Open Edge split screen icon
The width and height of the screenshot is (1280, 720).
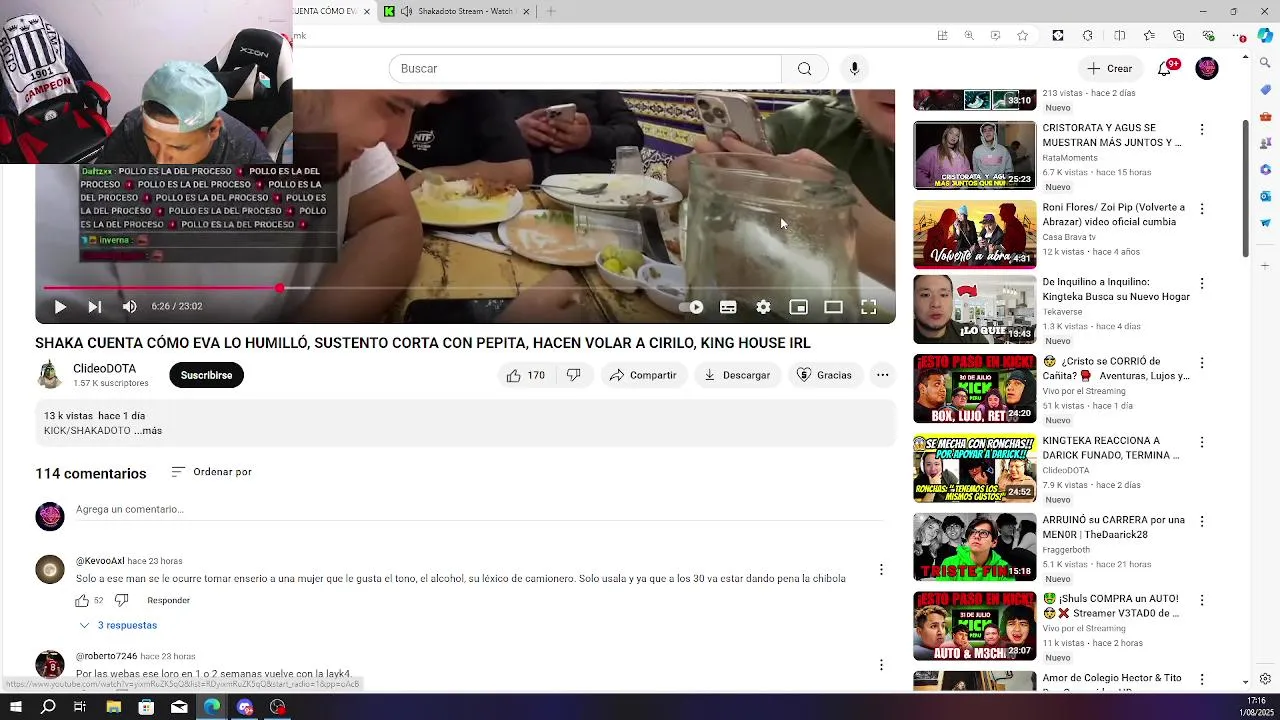click(1119, 36)
